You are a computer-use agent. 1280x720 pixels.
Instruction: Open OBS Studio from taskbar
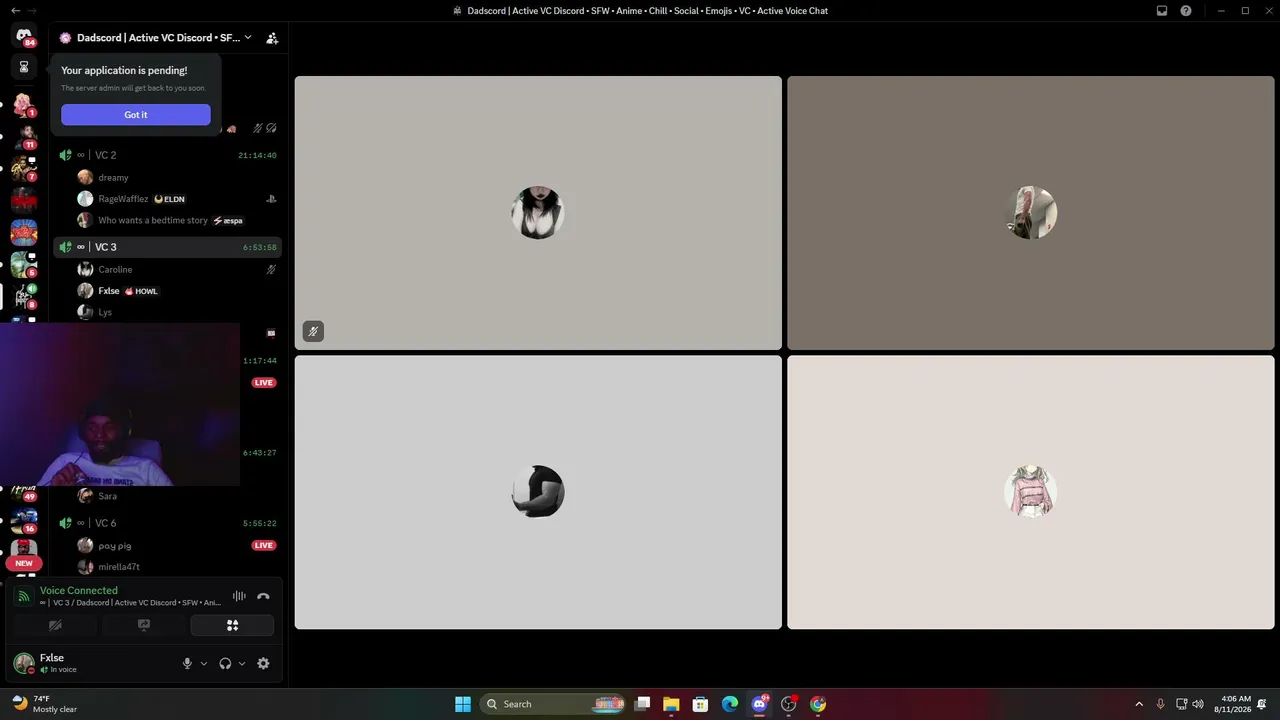pyautogui.click(x=789, y=704)
